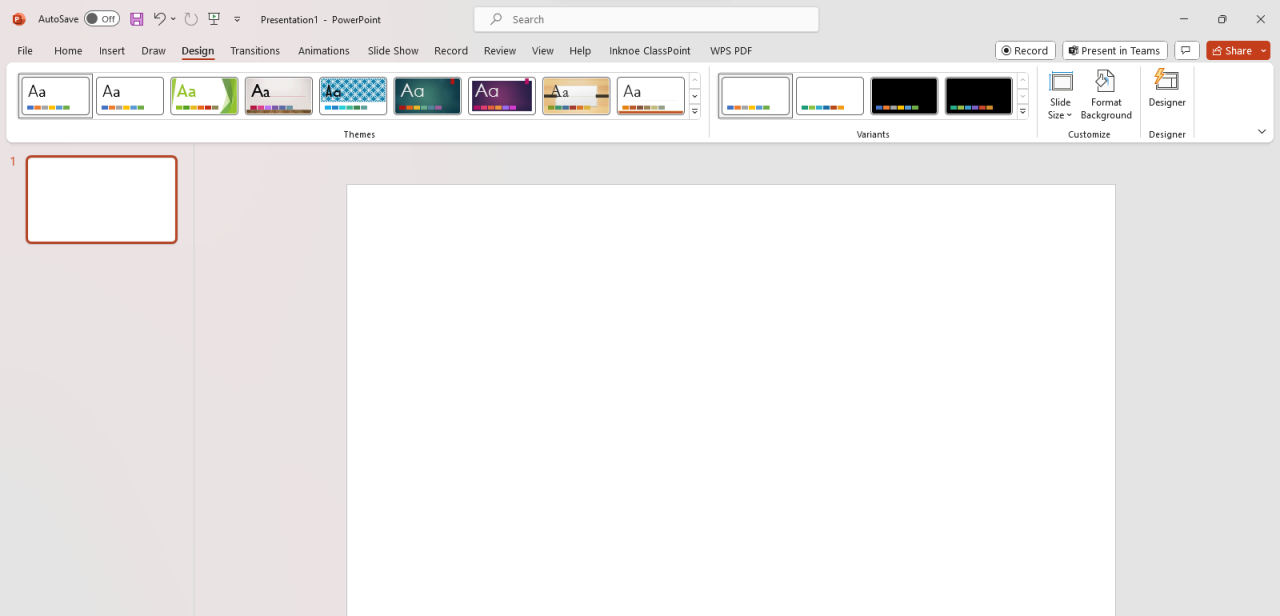Switch to the Animations tab
This screenshot has height=616, width=1280.
tap(323, 50)
